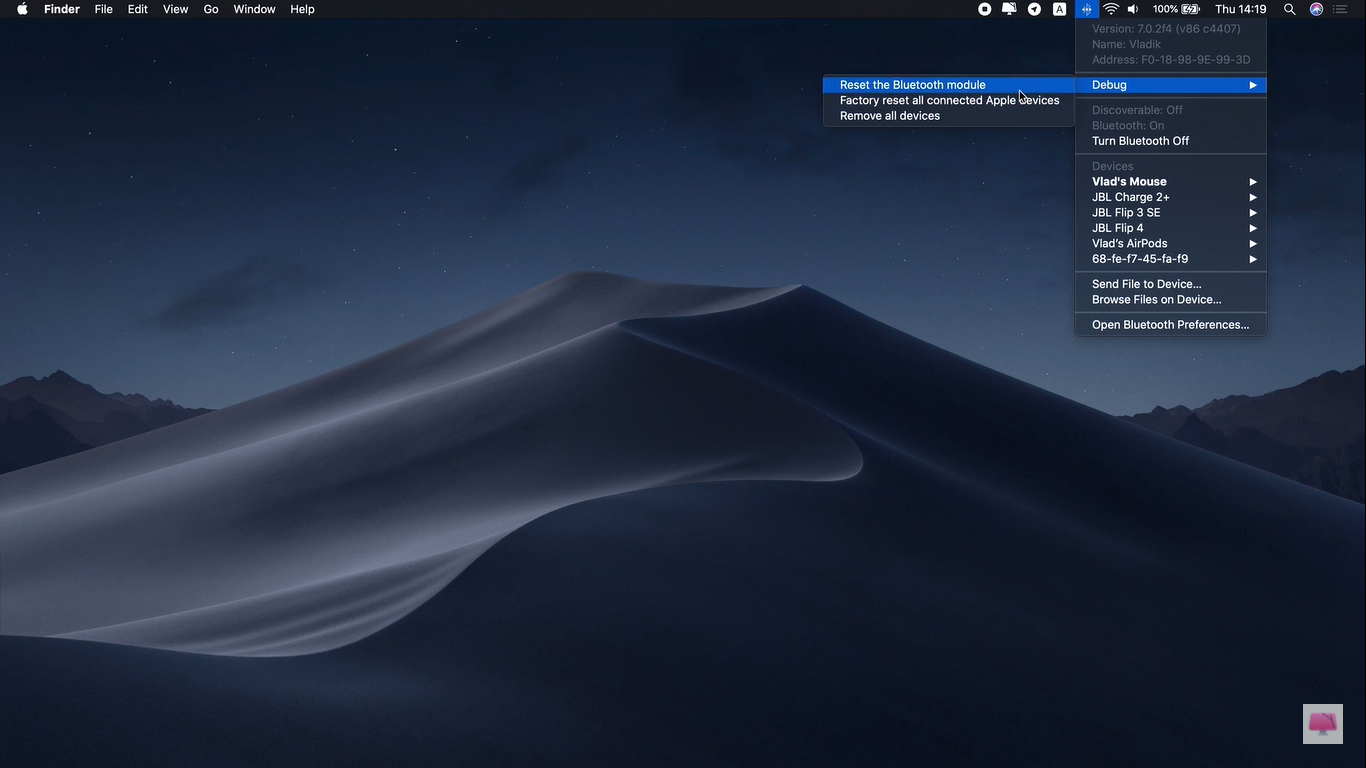Close the Bluetooth menu via its icon
1366x768 pixels.
pyautogui.click(x=1086, y=9)
